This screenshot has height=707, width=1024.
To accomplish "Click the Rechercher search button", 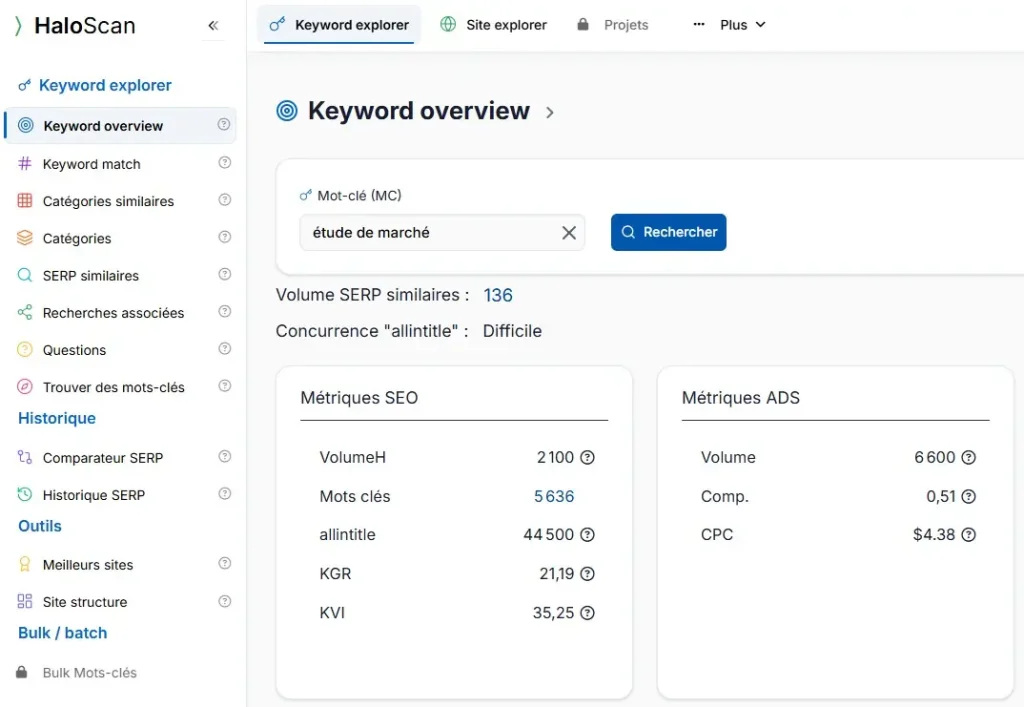I will (x=669, y=232).
